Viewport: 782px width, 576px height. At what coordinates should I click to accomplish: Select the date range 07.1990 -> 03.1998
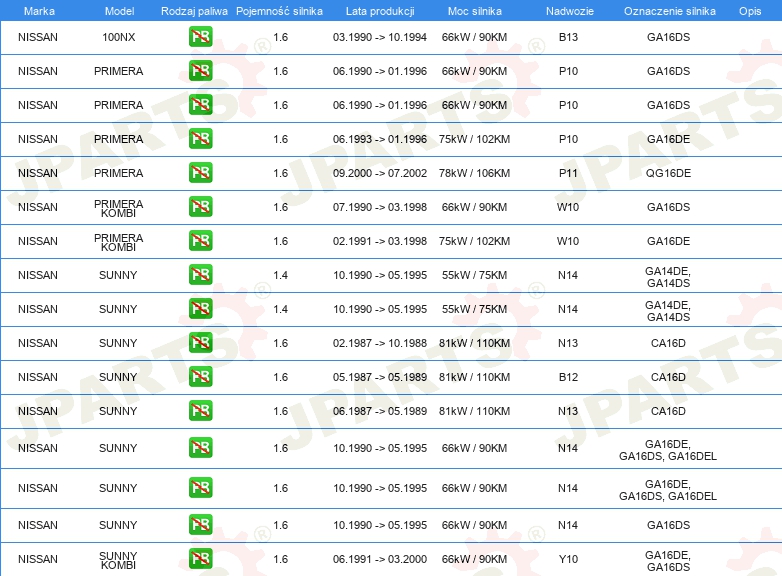(380, 207)
